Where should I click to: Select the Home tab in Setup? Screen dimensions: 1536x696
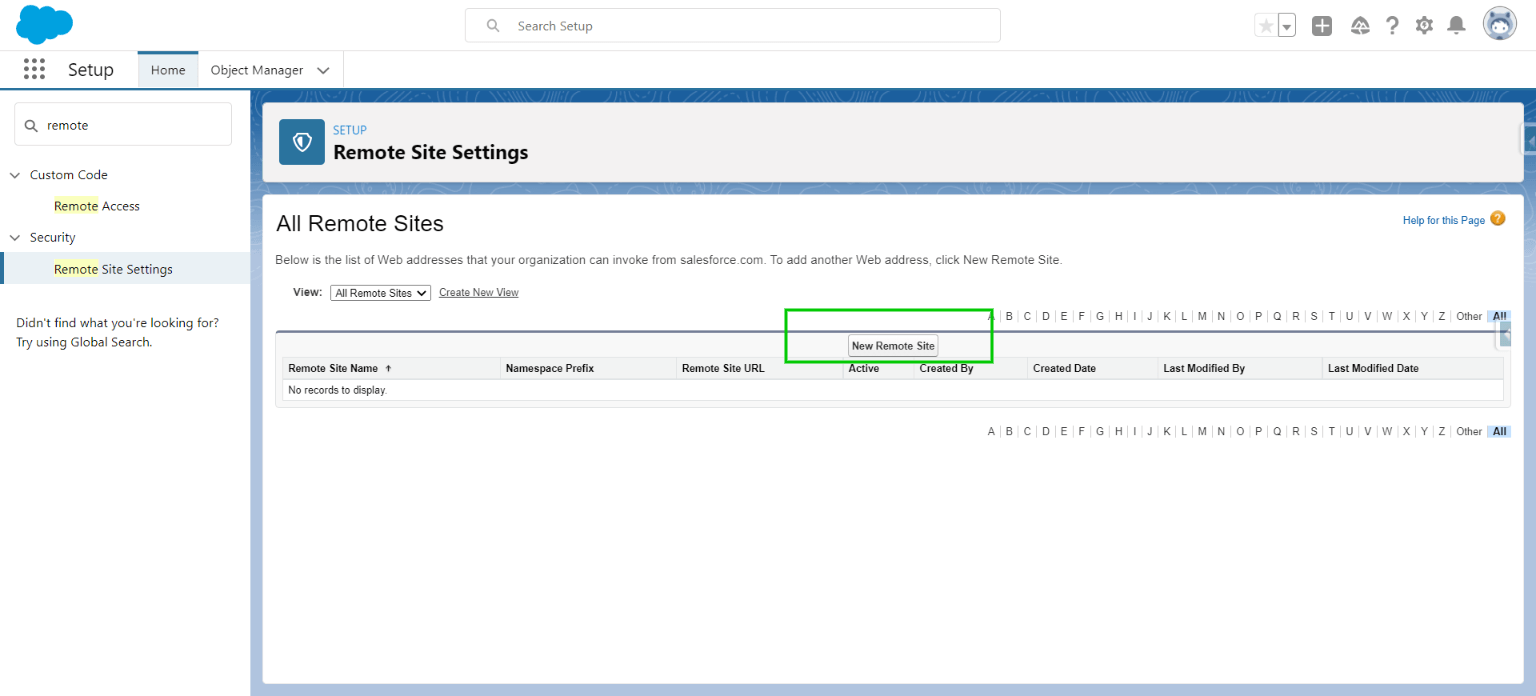pos(167,69)
